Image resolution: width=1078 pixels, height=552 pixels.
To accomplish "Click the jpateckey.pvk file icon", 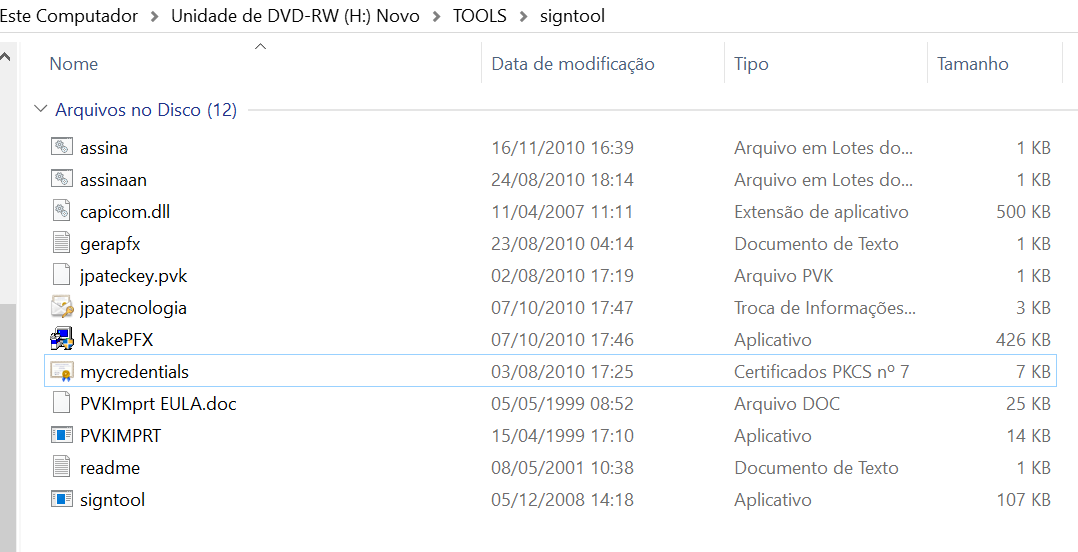I will pos(62,275).
